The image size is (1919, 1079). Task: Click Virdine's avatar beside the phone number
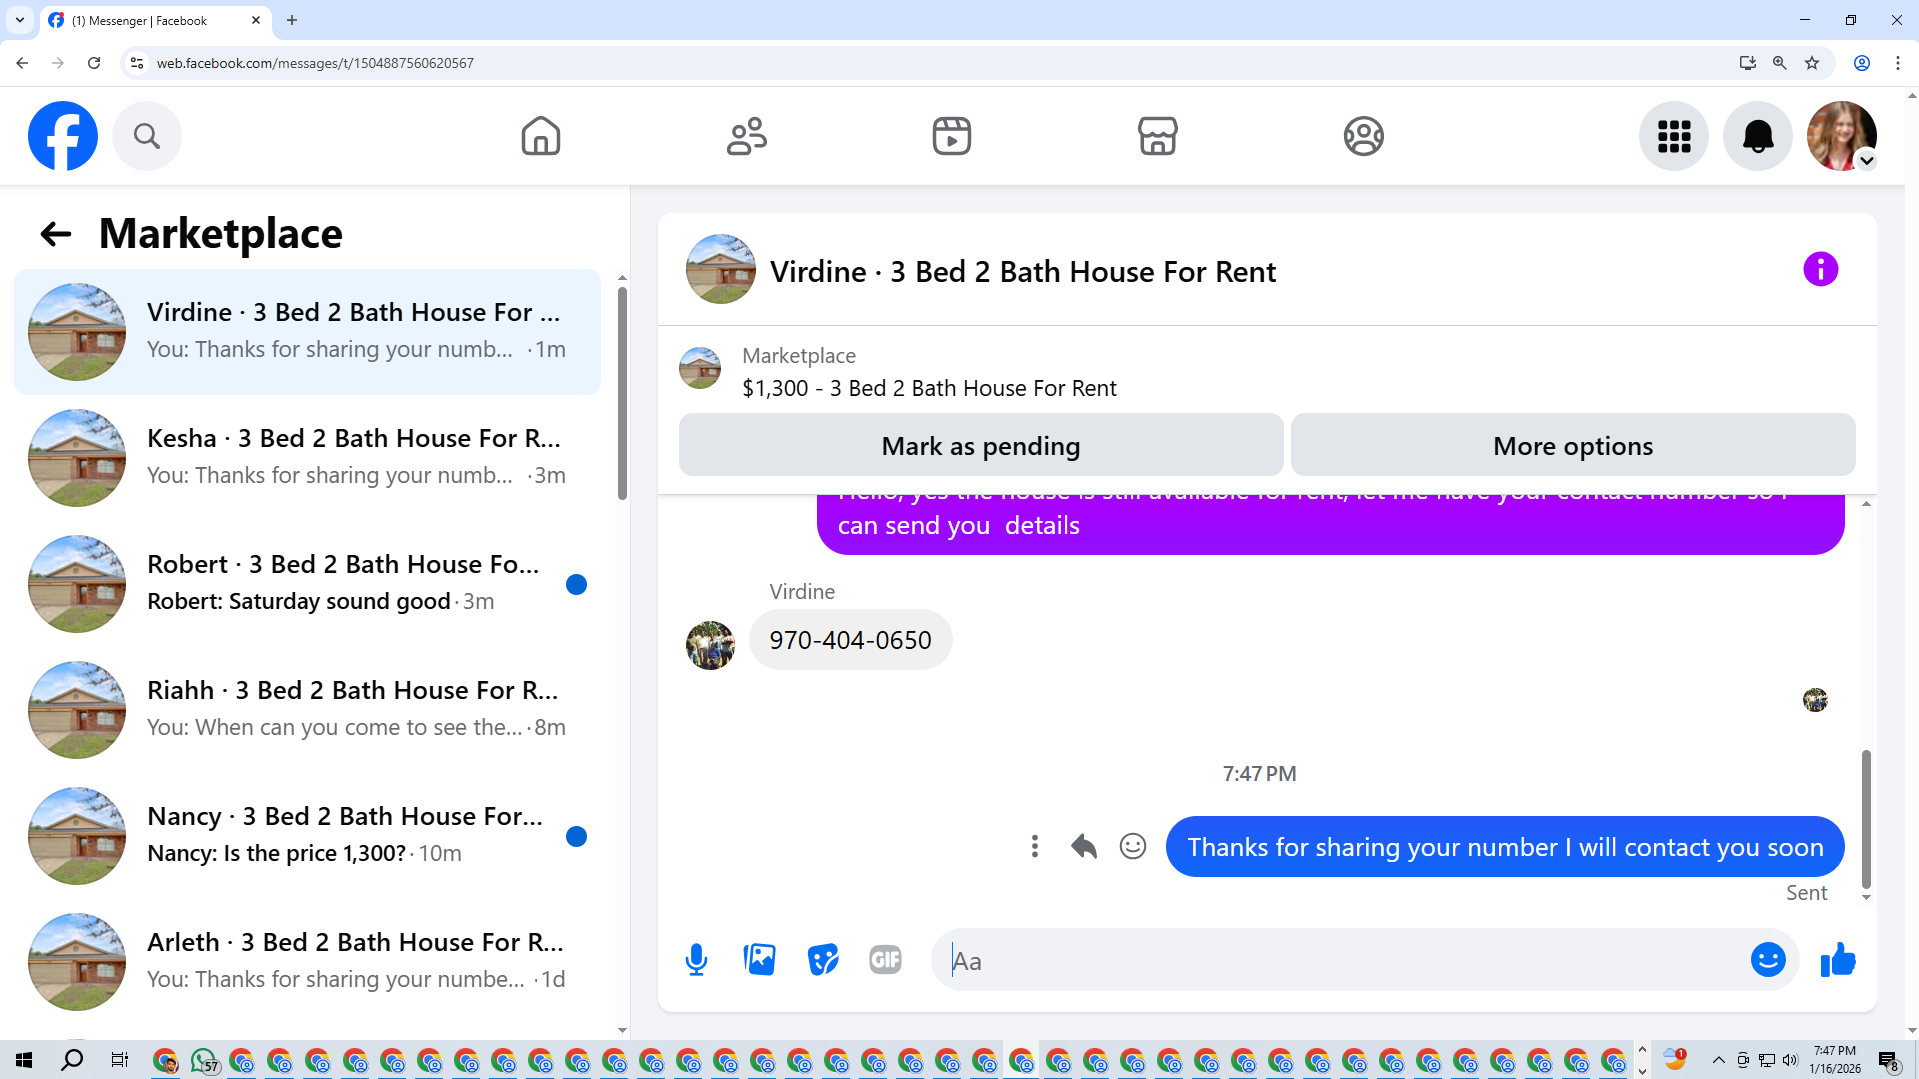click(x=711, y=645)
